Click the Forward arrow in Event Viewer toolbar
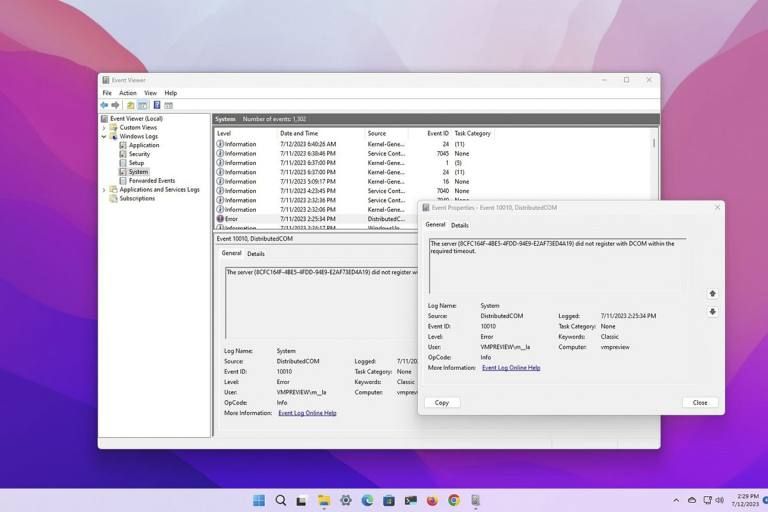Screen dimensions: 768x512 [116, 105]
